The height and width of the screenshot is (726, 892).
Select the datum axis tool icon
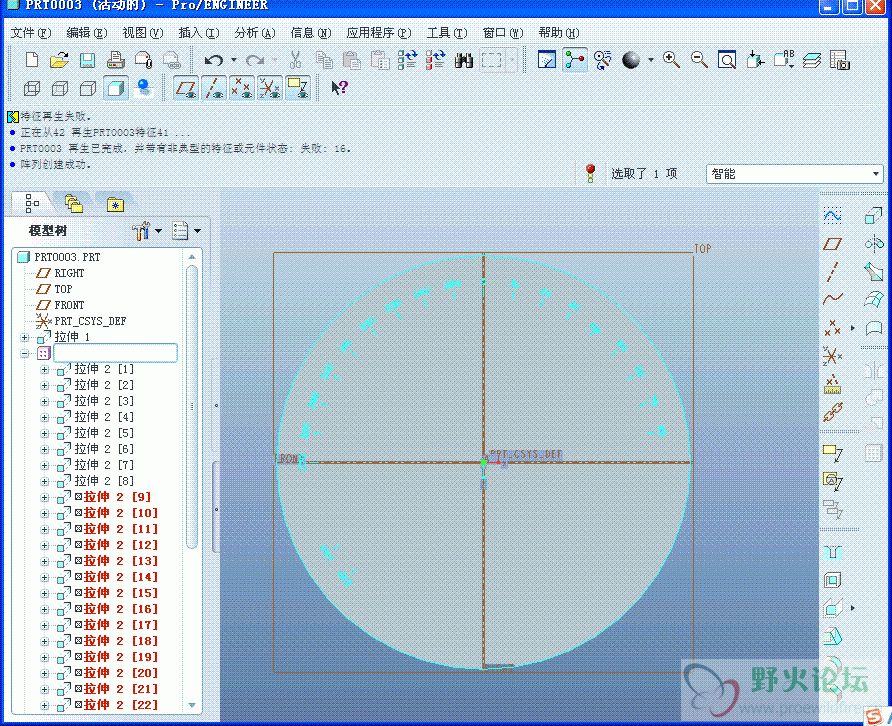(832, 272)
